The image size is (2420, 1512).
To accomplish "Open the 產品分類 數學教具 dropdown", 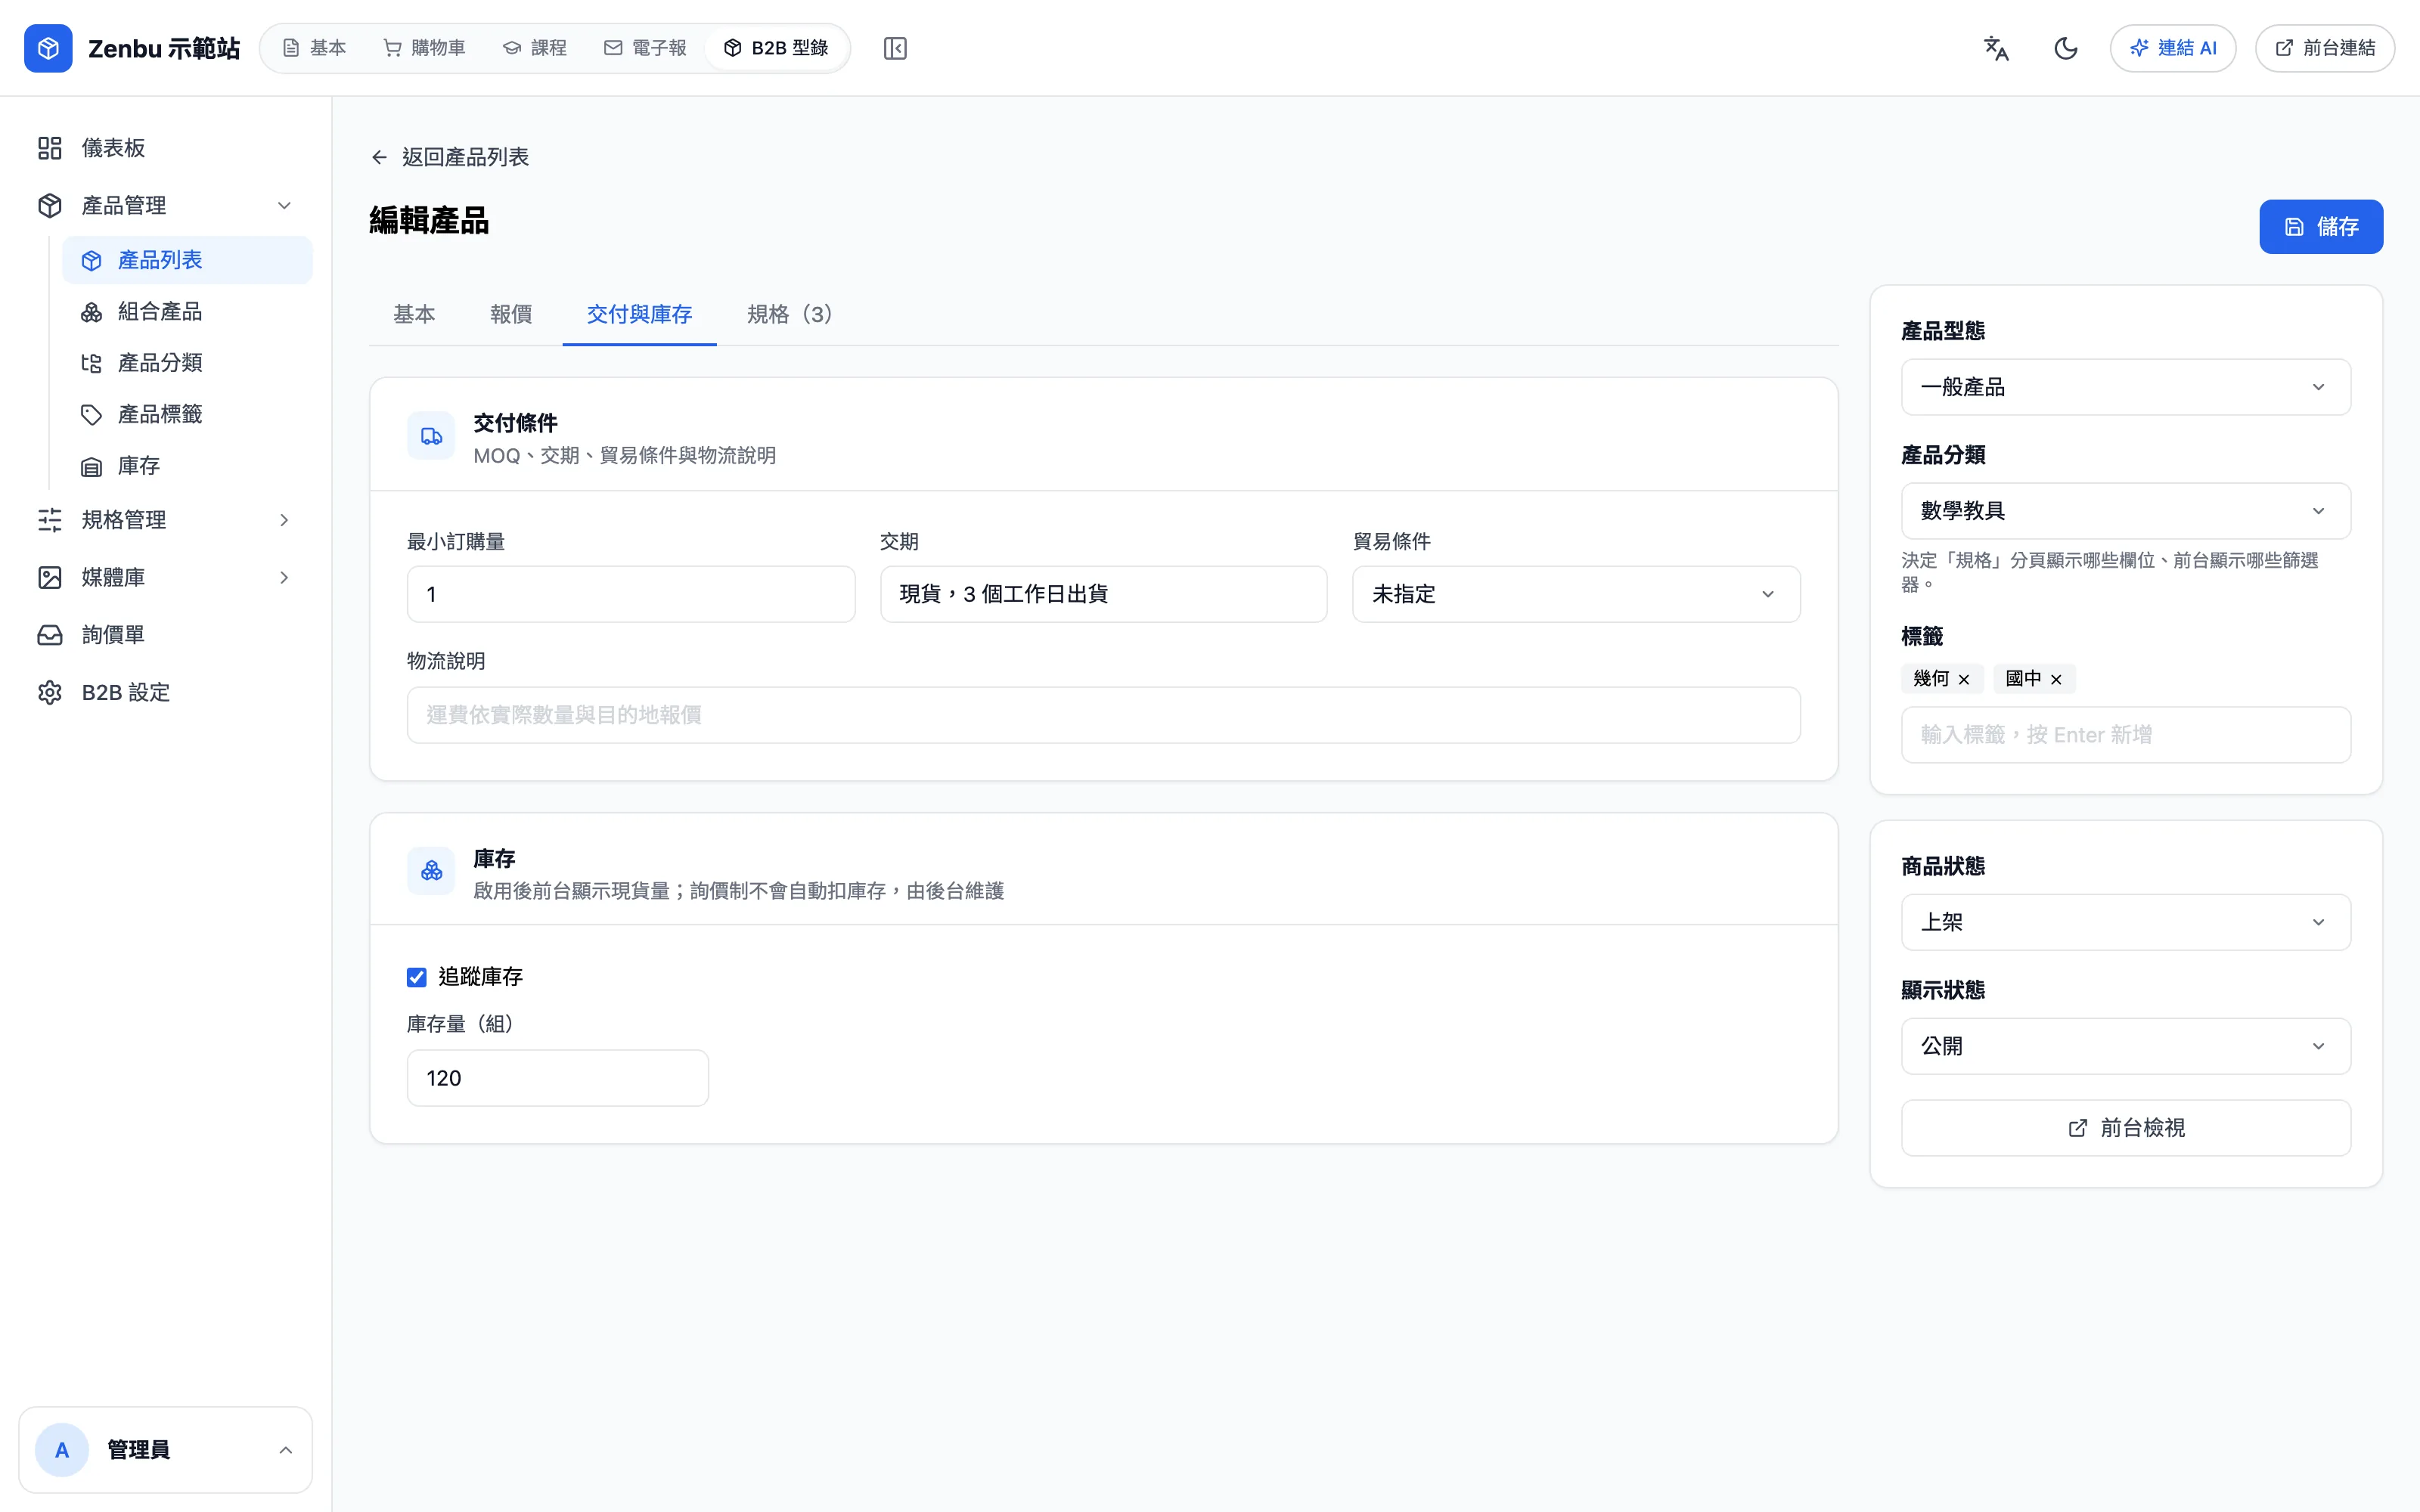I will [2126, 511].
